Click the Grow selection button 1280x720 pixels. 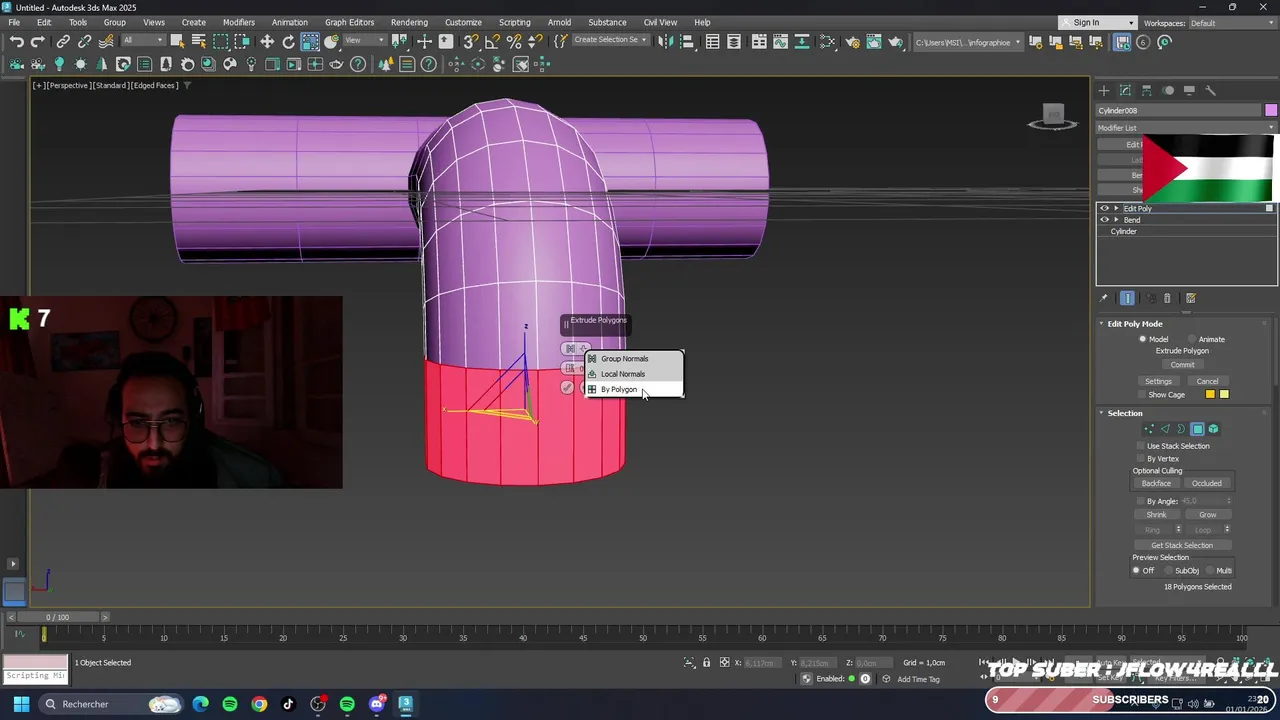coord(1207,515)
